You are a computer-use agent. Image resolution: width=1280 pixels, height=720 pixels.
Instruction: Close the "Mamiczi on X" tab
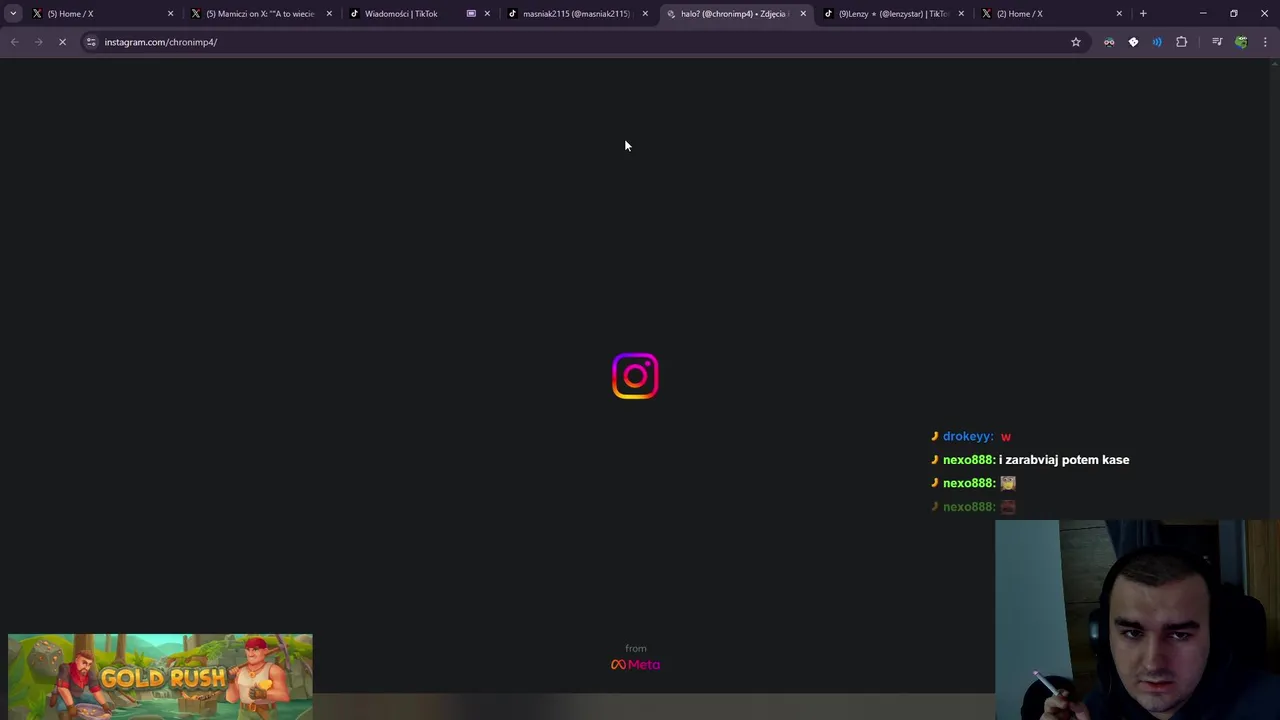[x=329, y=14]
